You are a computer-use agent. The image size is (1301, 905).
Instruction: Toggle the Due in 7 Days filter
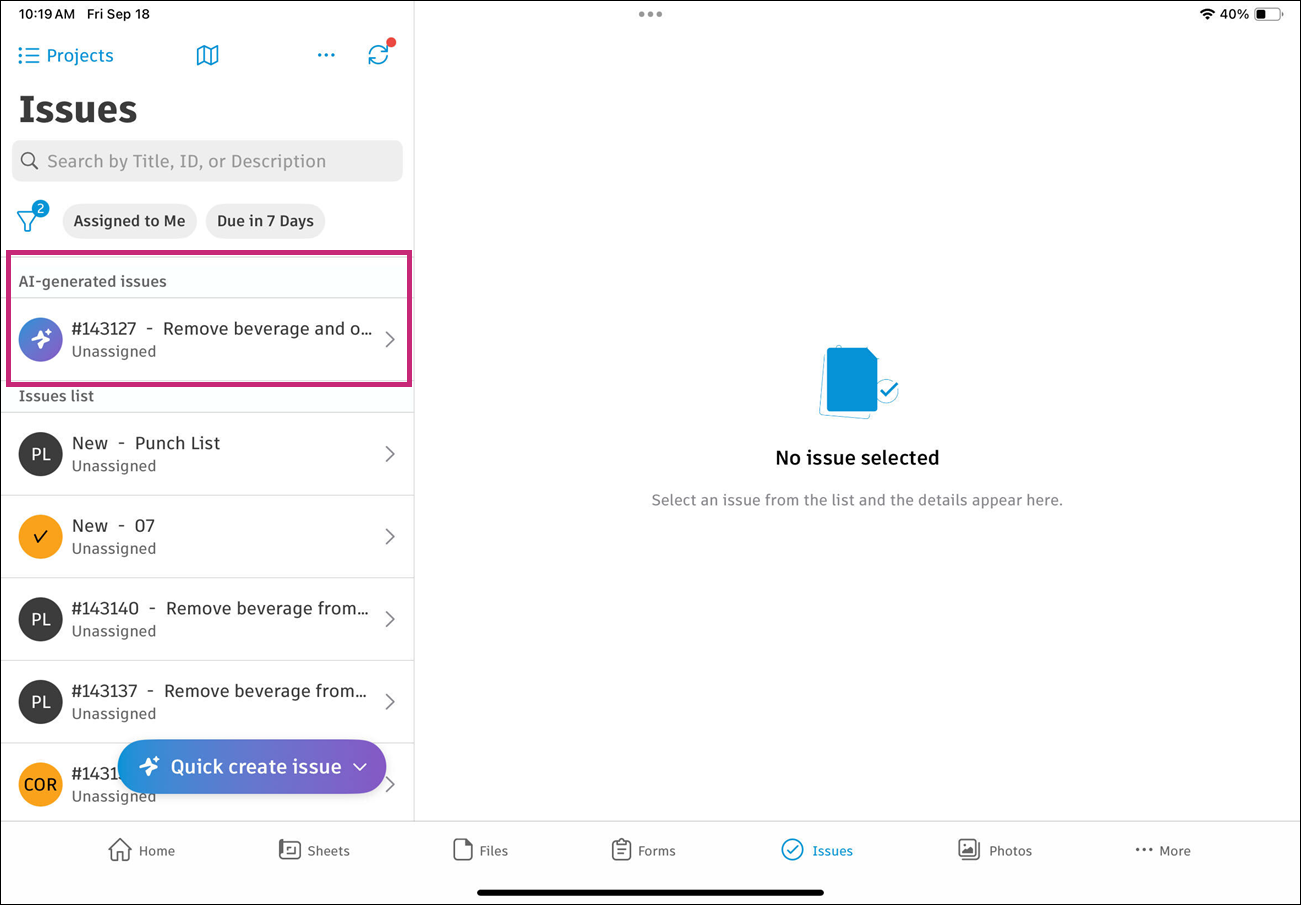(265, 221)
